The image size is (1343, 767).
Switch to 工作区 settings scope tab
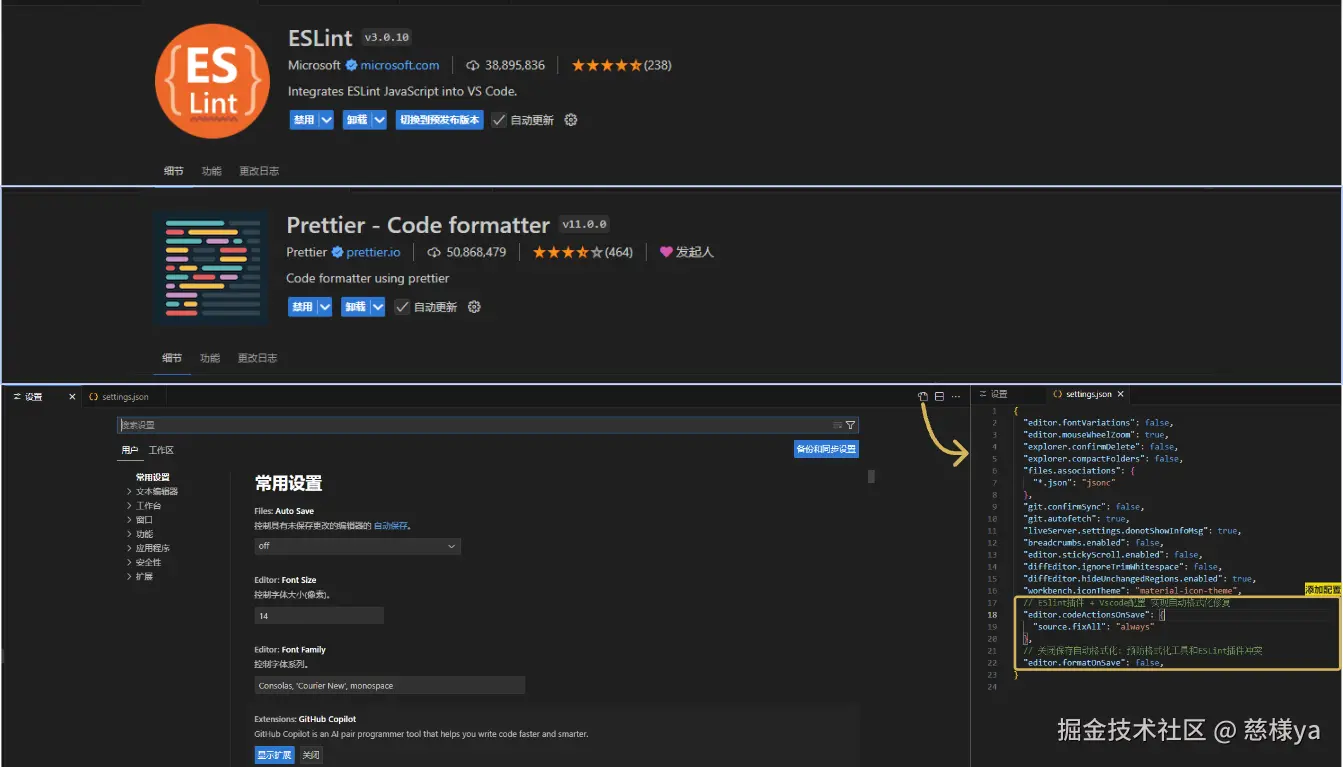(x=161, y=450)
